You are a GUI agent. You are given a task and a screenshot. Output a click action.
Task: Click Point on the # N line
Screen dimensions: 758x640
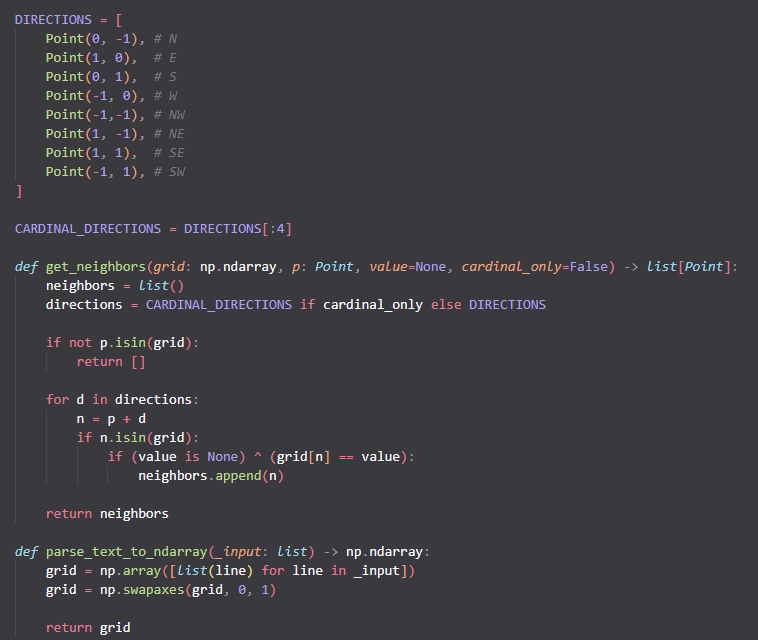65,39
